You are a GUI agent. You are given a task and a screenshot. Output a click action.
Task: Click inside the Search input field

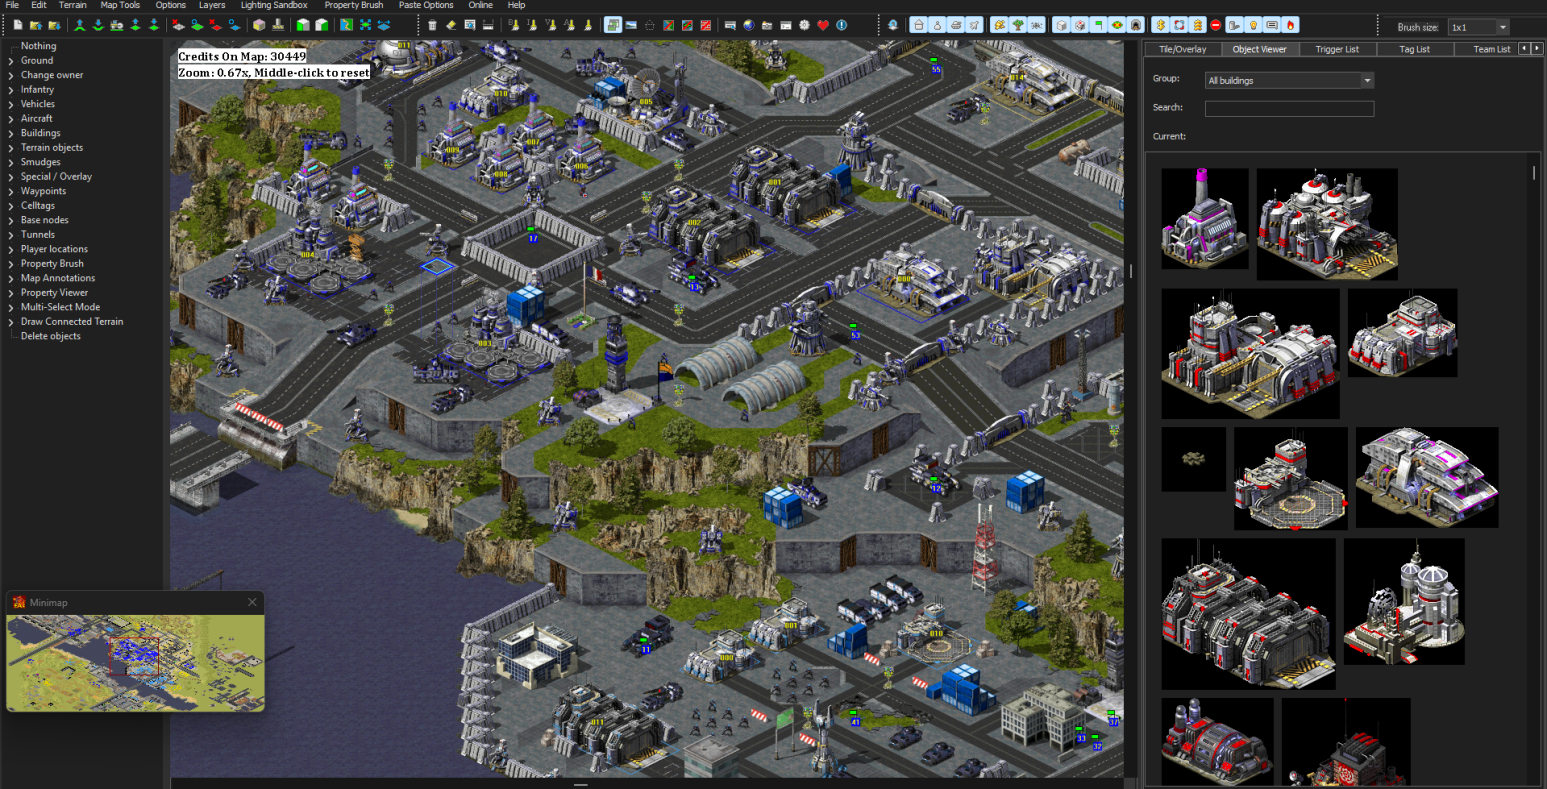click(1290, 108)
